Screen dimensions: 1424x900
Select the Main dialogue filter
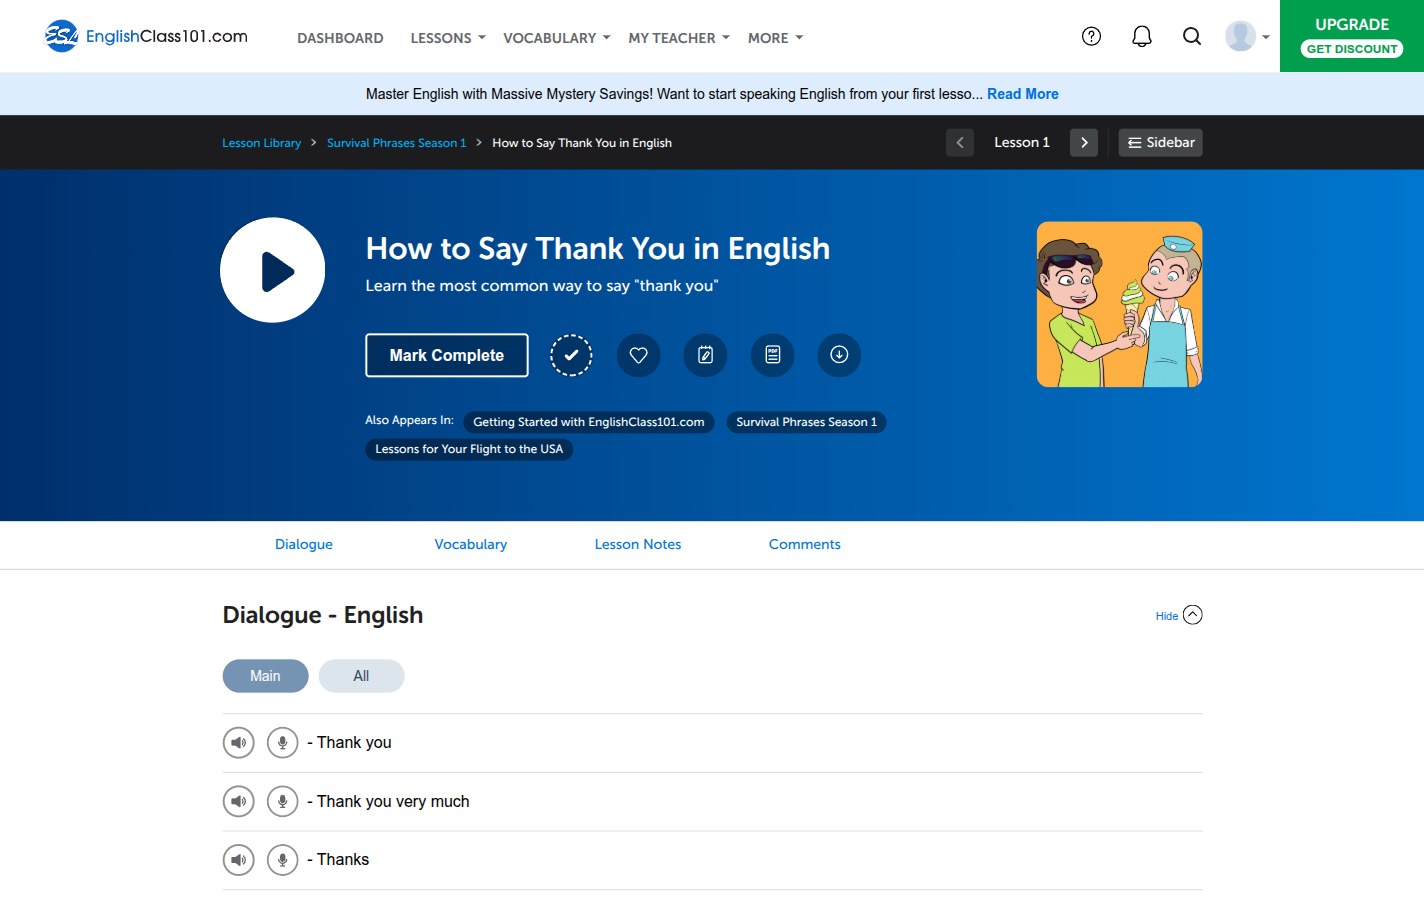[x=265, y=676]
